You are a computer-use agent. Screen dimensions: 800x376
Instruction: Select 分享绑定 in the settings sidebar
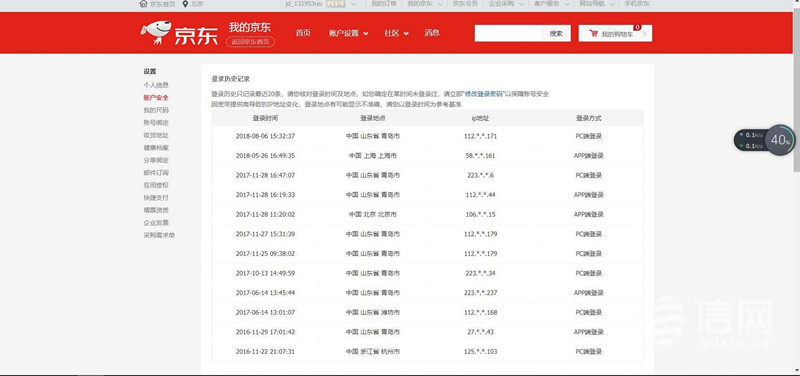tap(156, 160)
